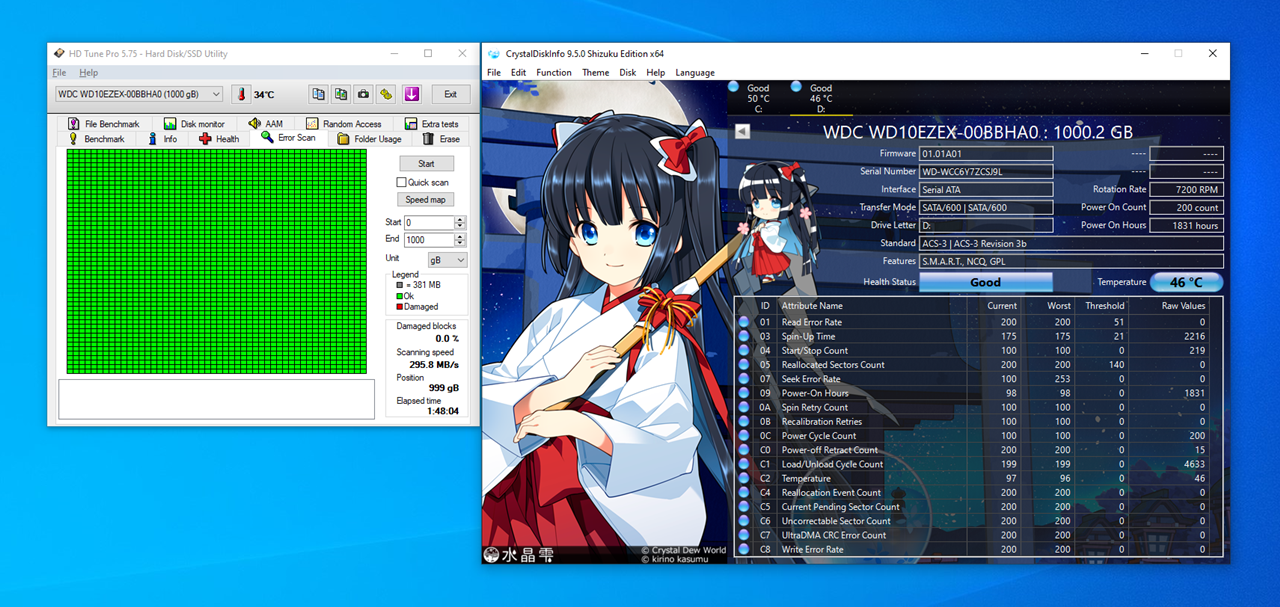1280x607 pixels.
Task: Click status orb for Uncorrectable Sector Count
Action: click(744, 520)
